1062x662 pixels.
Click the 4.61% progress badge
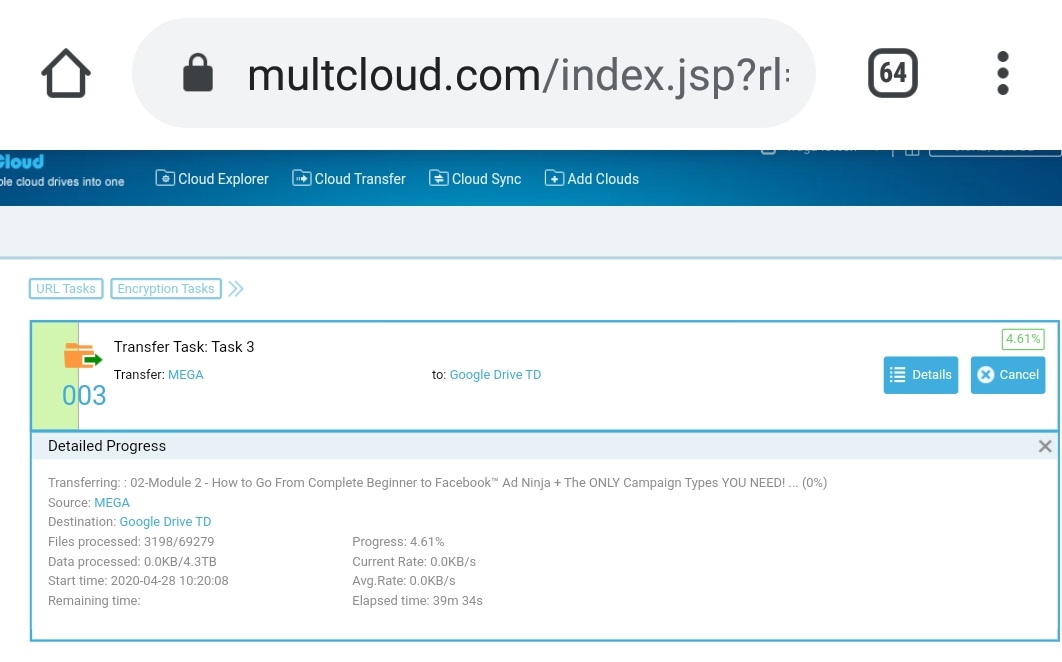point(1023,339)
